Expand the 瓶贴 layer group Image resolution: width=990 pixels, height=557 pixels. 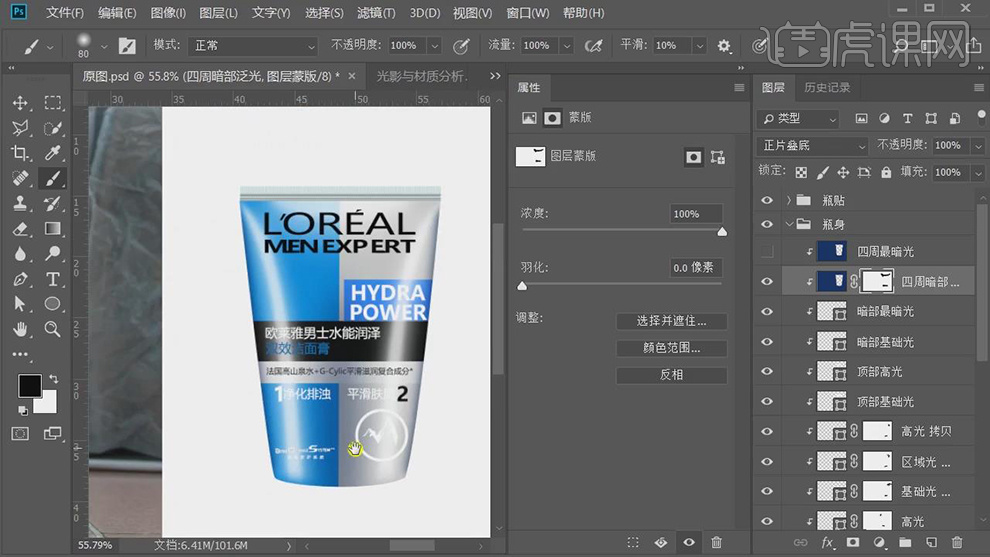(789, 200)
